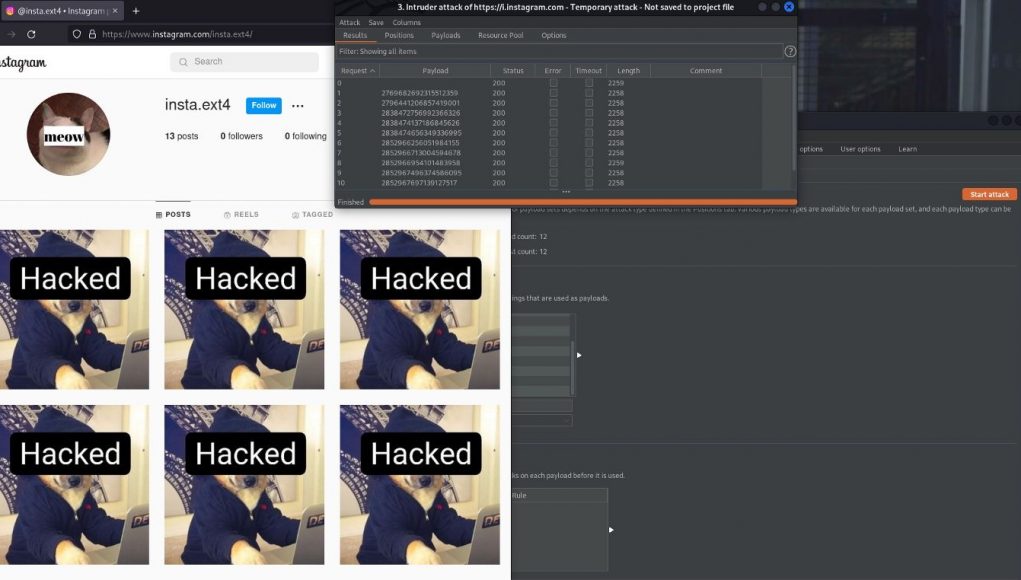Click the payload list side arrow in Burp
1021x580 pixels.
(x=579, y=355)
